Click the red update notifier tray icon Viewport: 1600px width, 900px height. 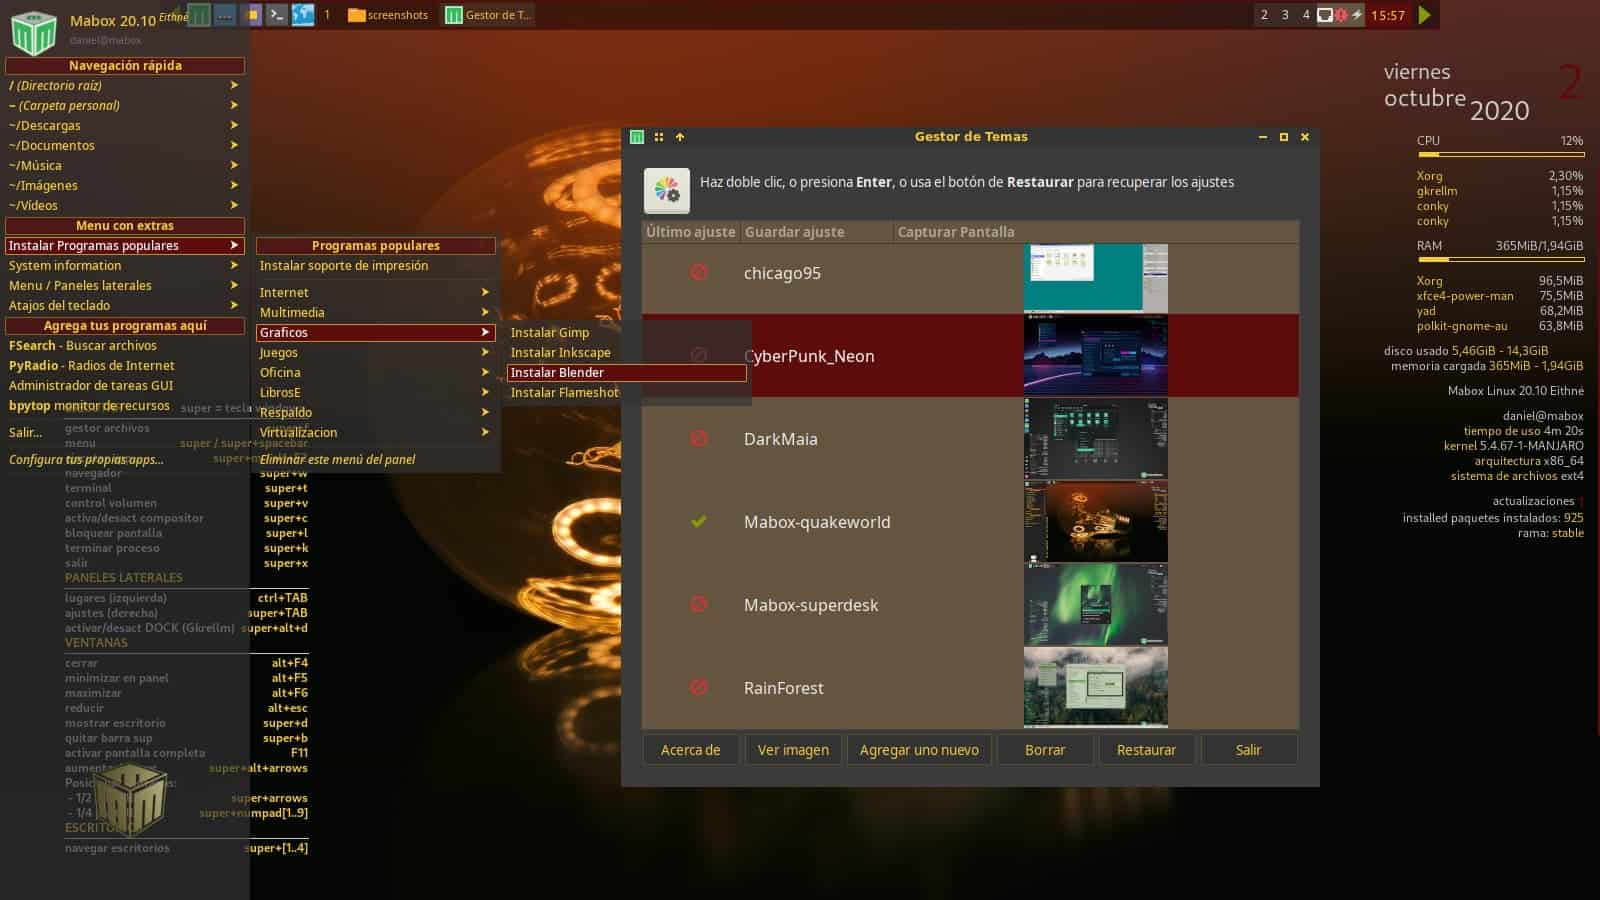(x=1341, y=15)
